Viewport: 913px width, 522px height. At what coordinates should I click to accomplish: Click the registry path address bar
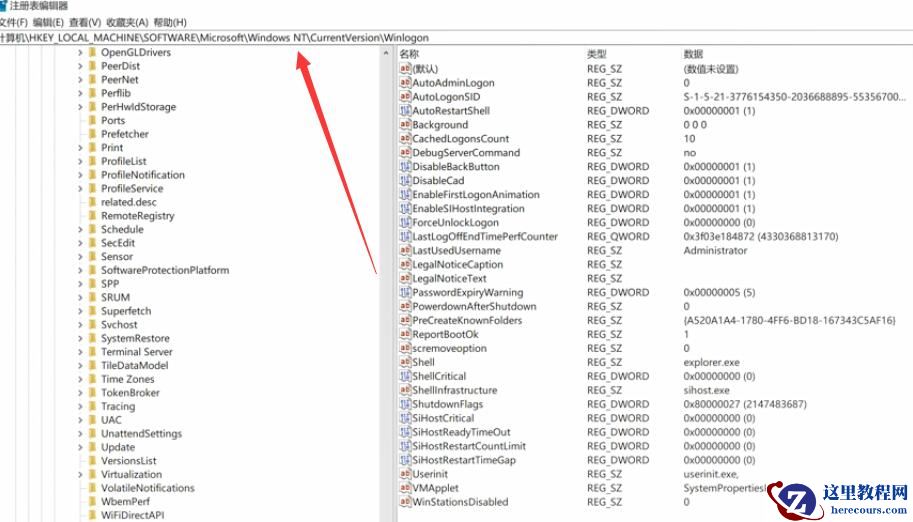456,38
